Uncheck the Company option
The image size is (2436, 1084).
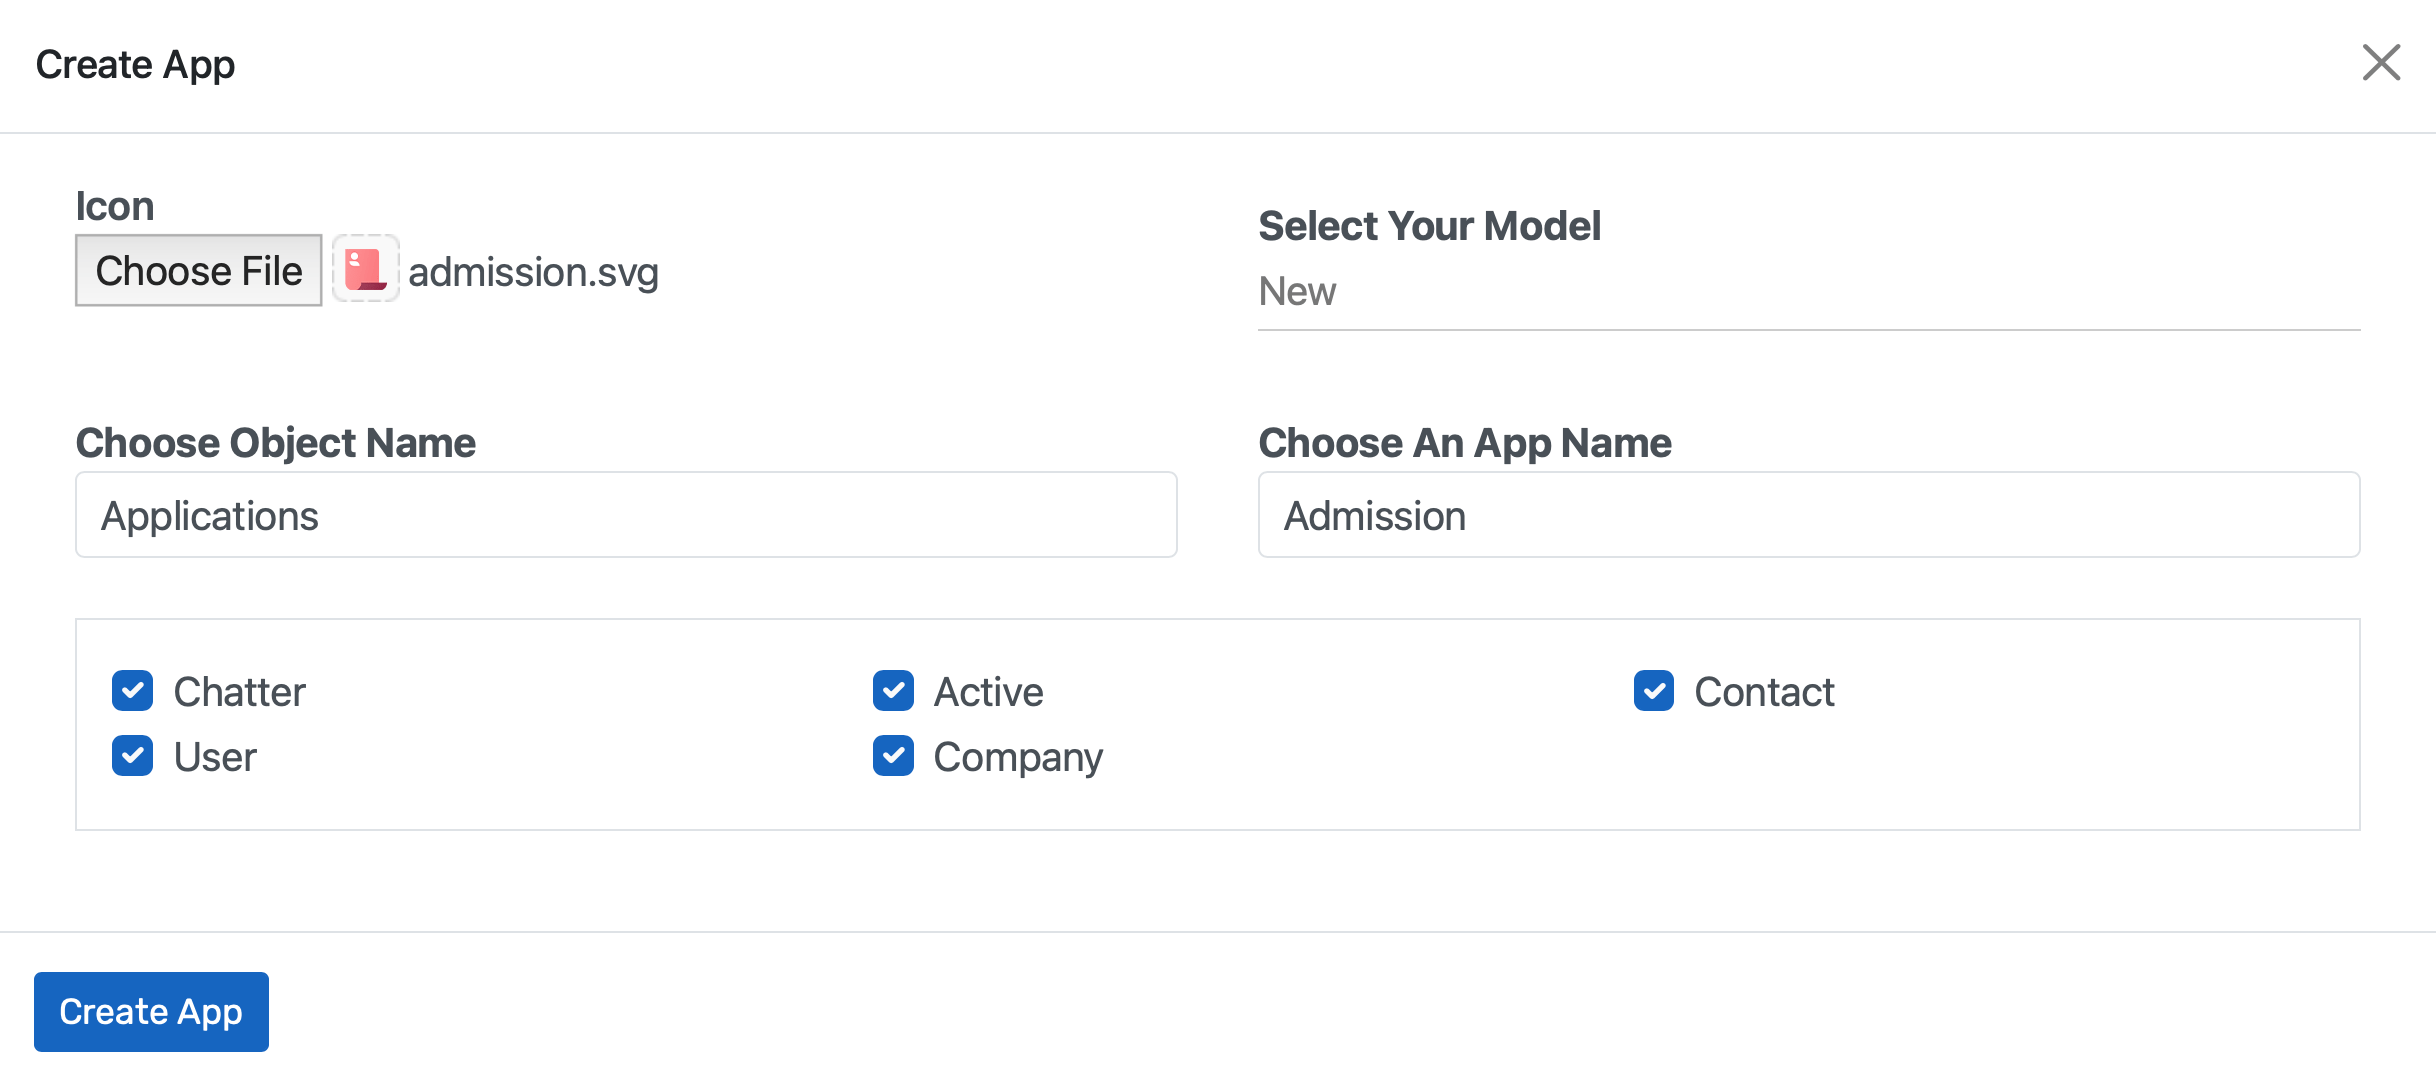[893, 756]
